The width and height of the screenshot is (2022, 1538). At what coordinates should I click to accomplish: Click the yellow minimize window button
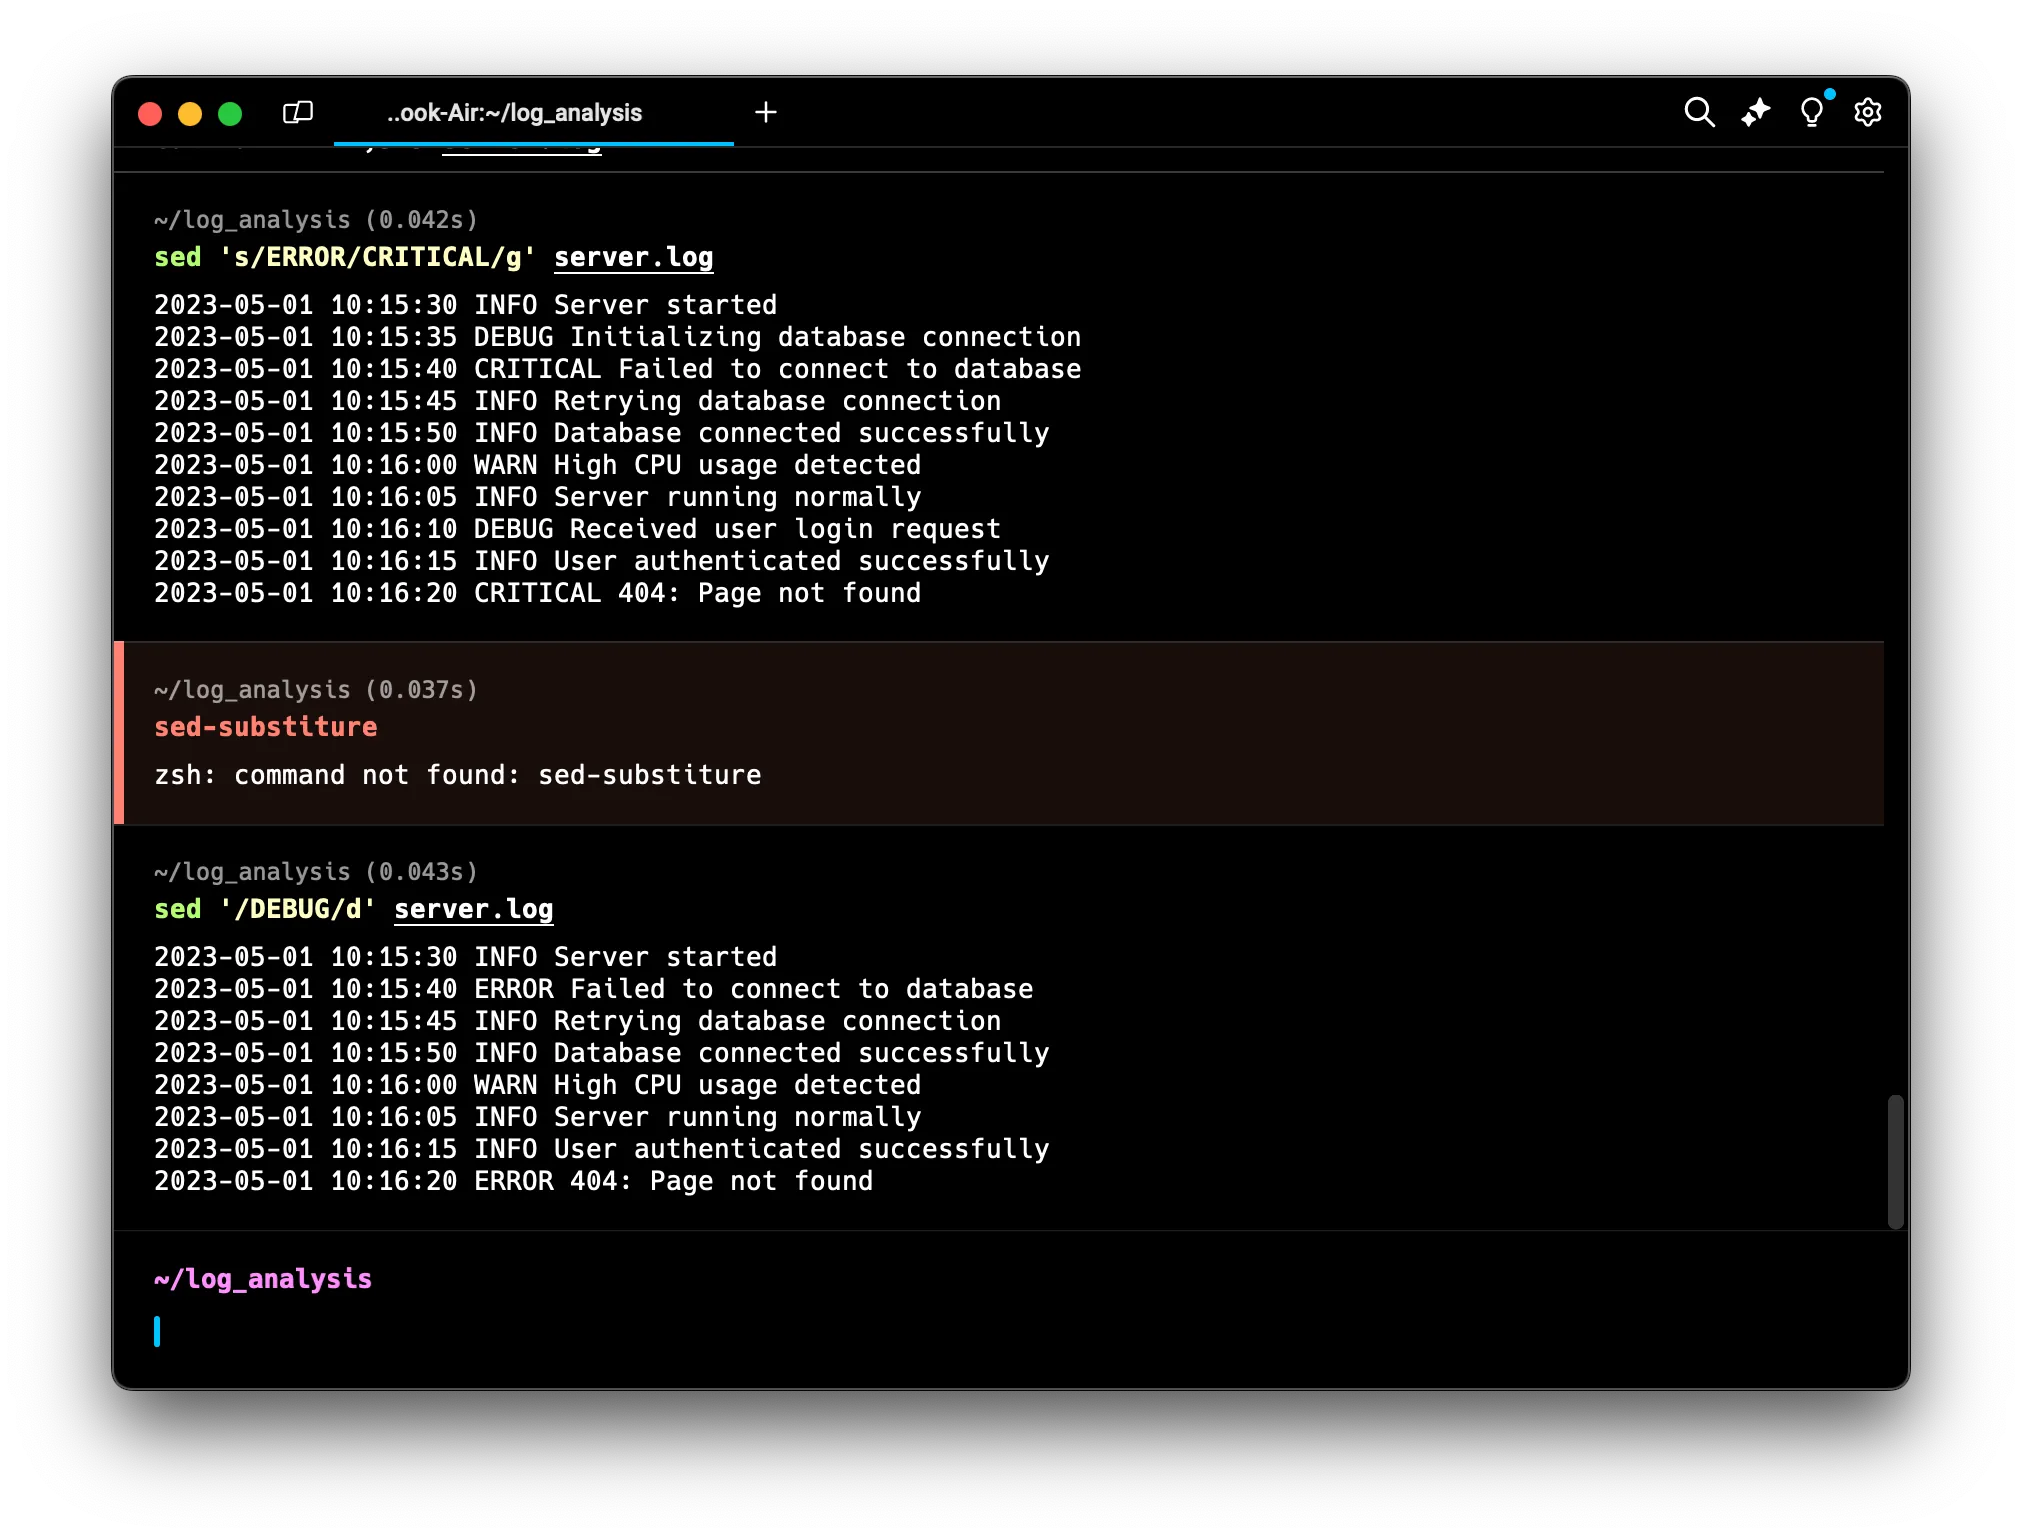click(x=190, y=114)
